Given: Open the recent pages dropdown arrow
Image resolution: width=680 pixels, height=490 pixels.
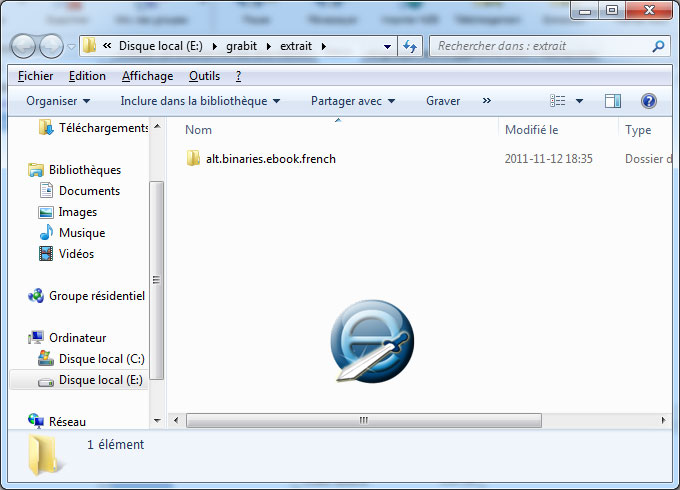Looking at the screenshot, I should 72,46.
